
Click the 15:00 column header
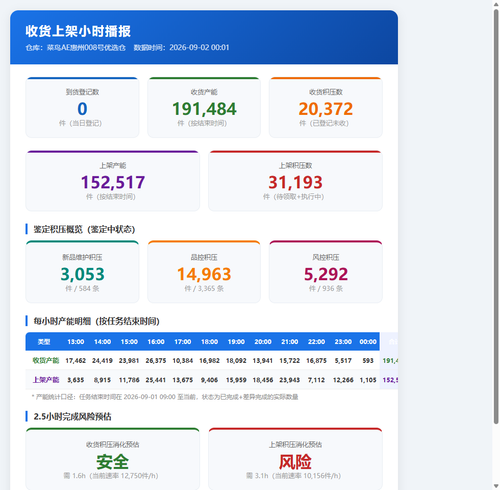tap(129, 342)
